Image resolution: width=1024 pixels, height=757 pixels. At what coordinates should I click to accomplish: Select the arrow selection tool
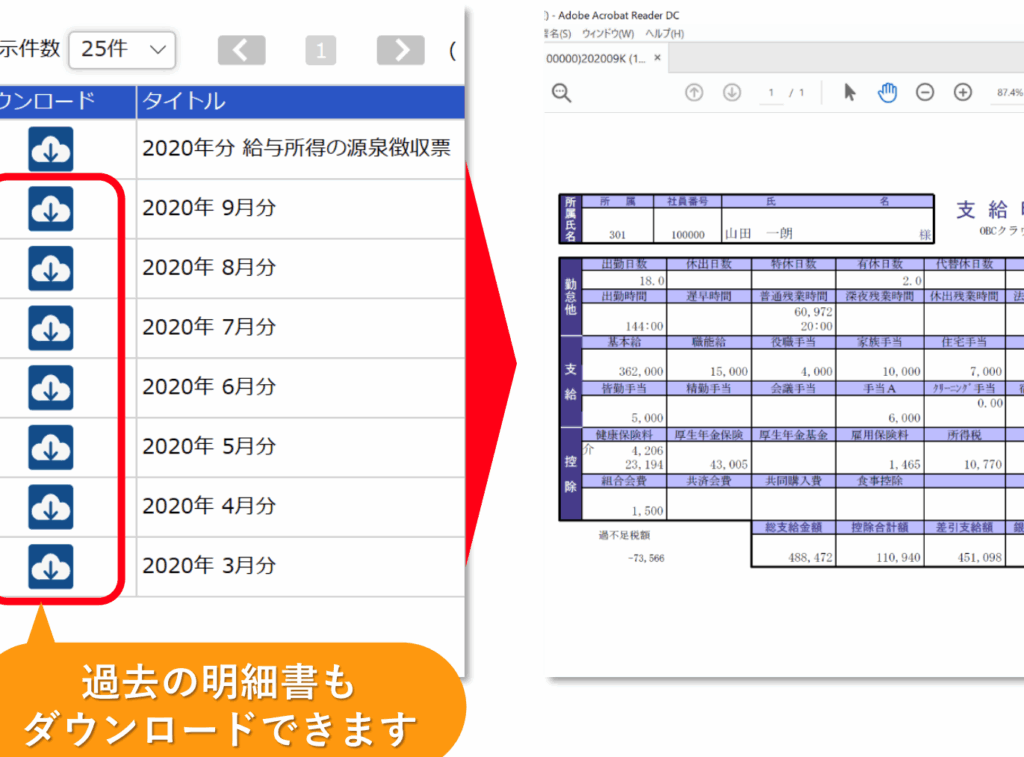coord(850,93)
